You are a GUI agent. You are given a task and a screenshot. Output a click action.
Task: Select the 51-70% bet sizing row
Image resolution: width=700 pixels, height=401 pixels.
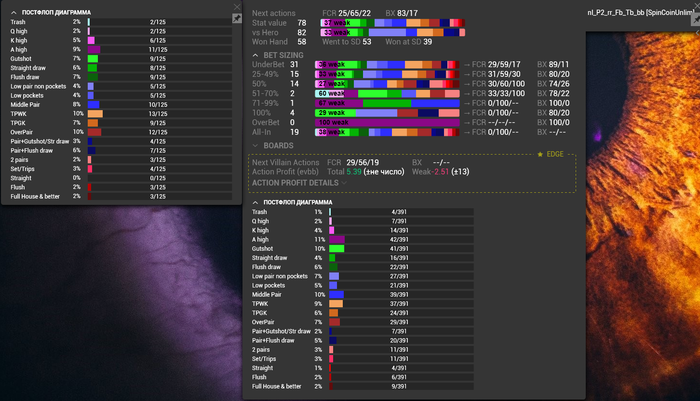[411, 93]
